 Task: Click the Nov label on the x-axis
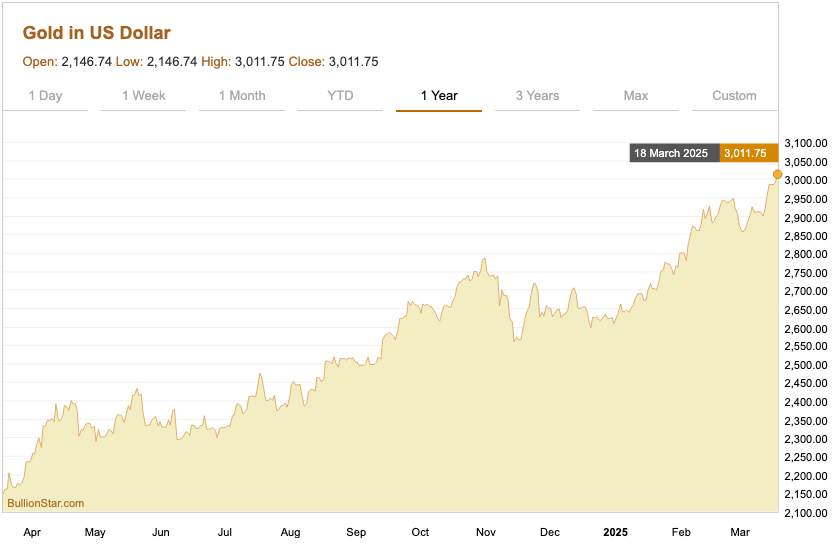(486, 532)
